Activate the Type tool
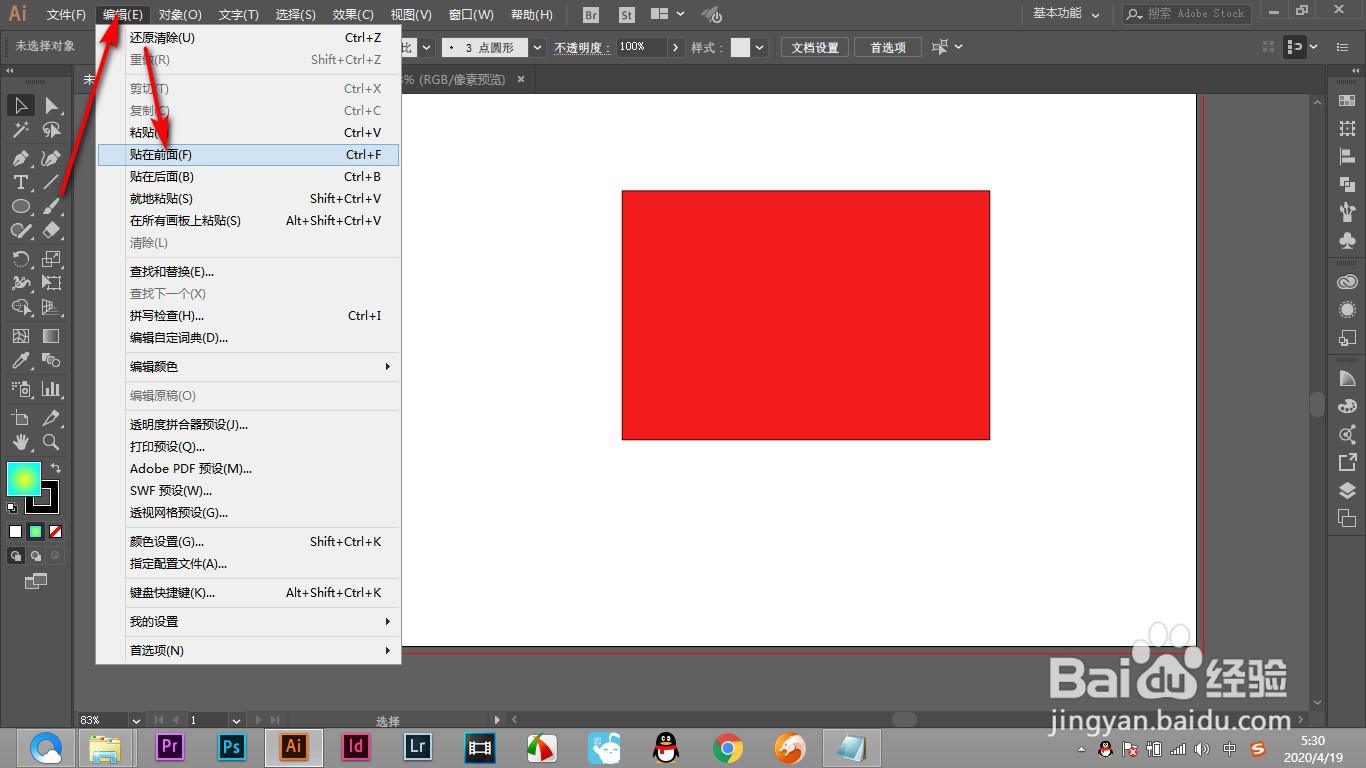The width and height of the screenshot is (1366, 768). tap(21, 182)
